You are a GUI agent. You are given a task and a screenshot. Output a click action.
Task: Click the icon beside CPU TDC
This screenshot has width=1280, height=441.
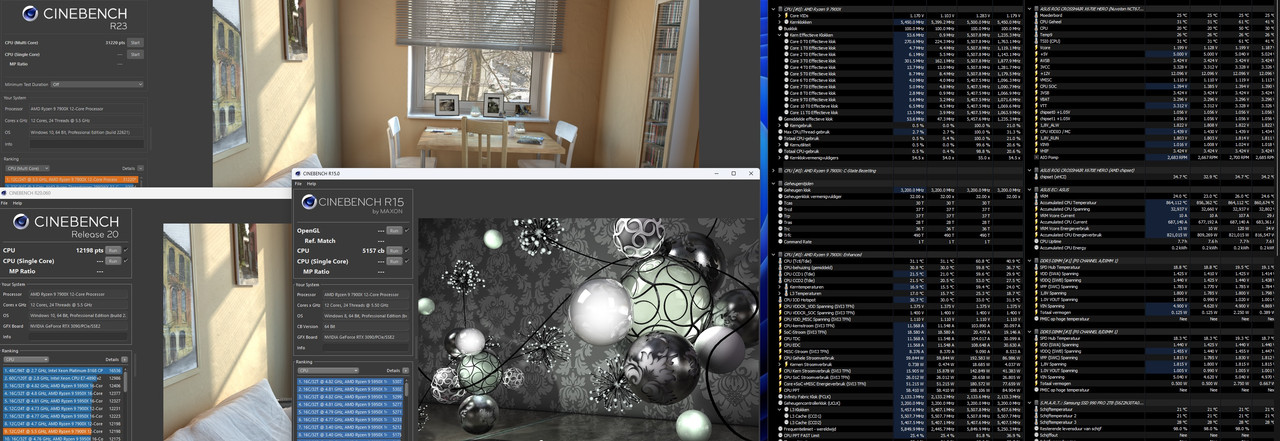[x=780, y=339]
